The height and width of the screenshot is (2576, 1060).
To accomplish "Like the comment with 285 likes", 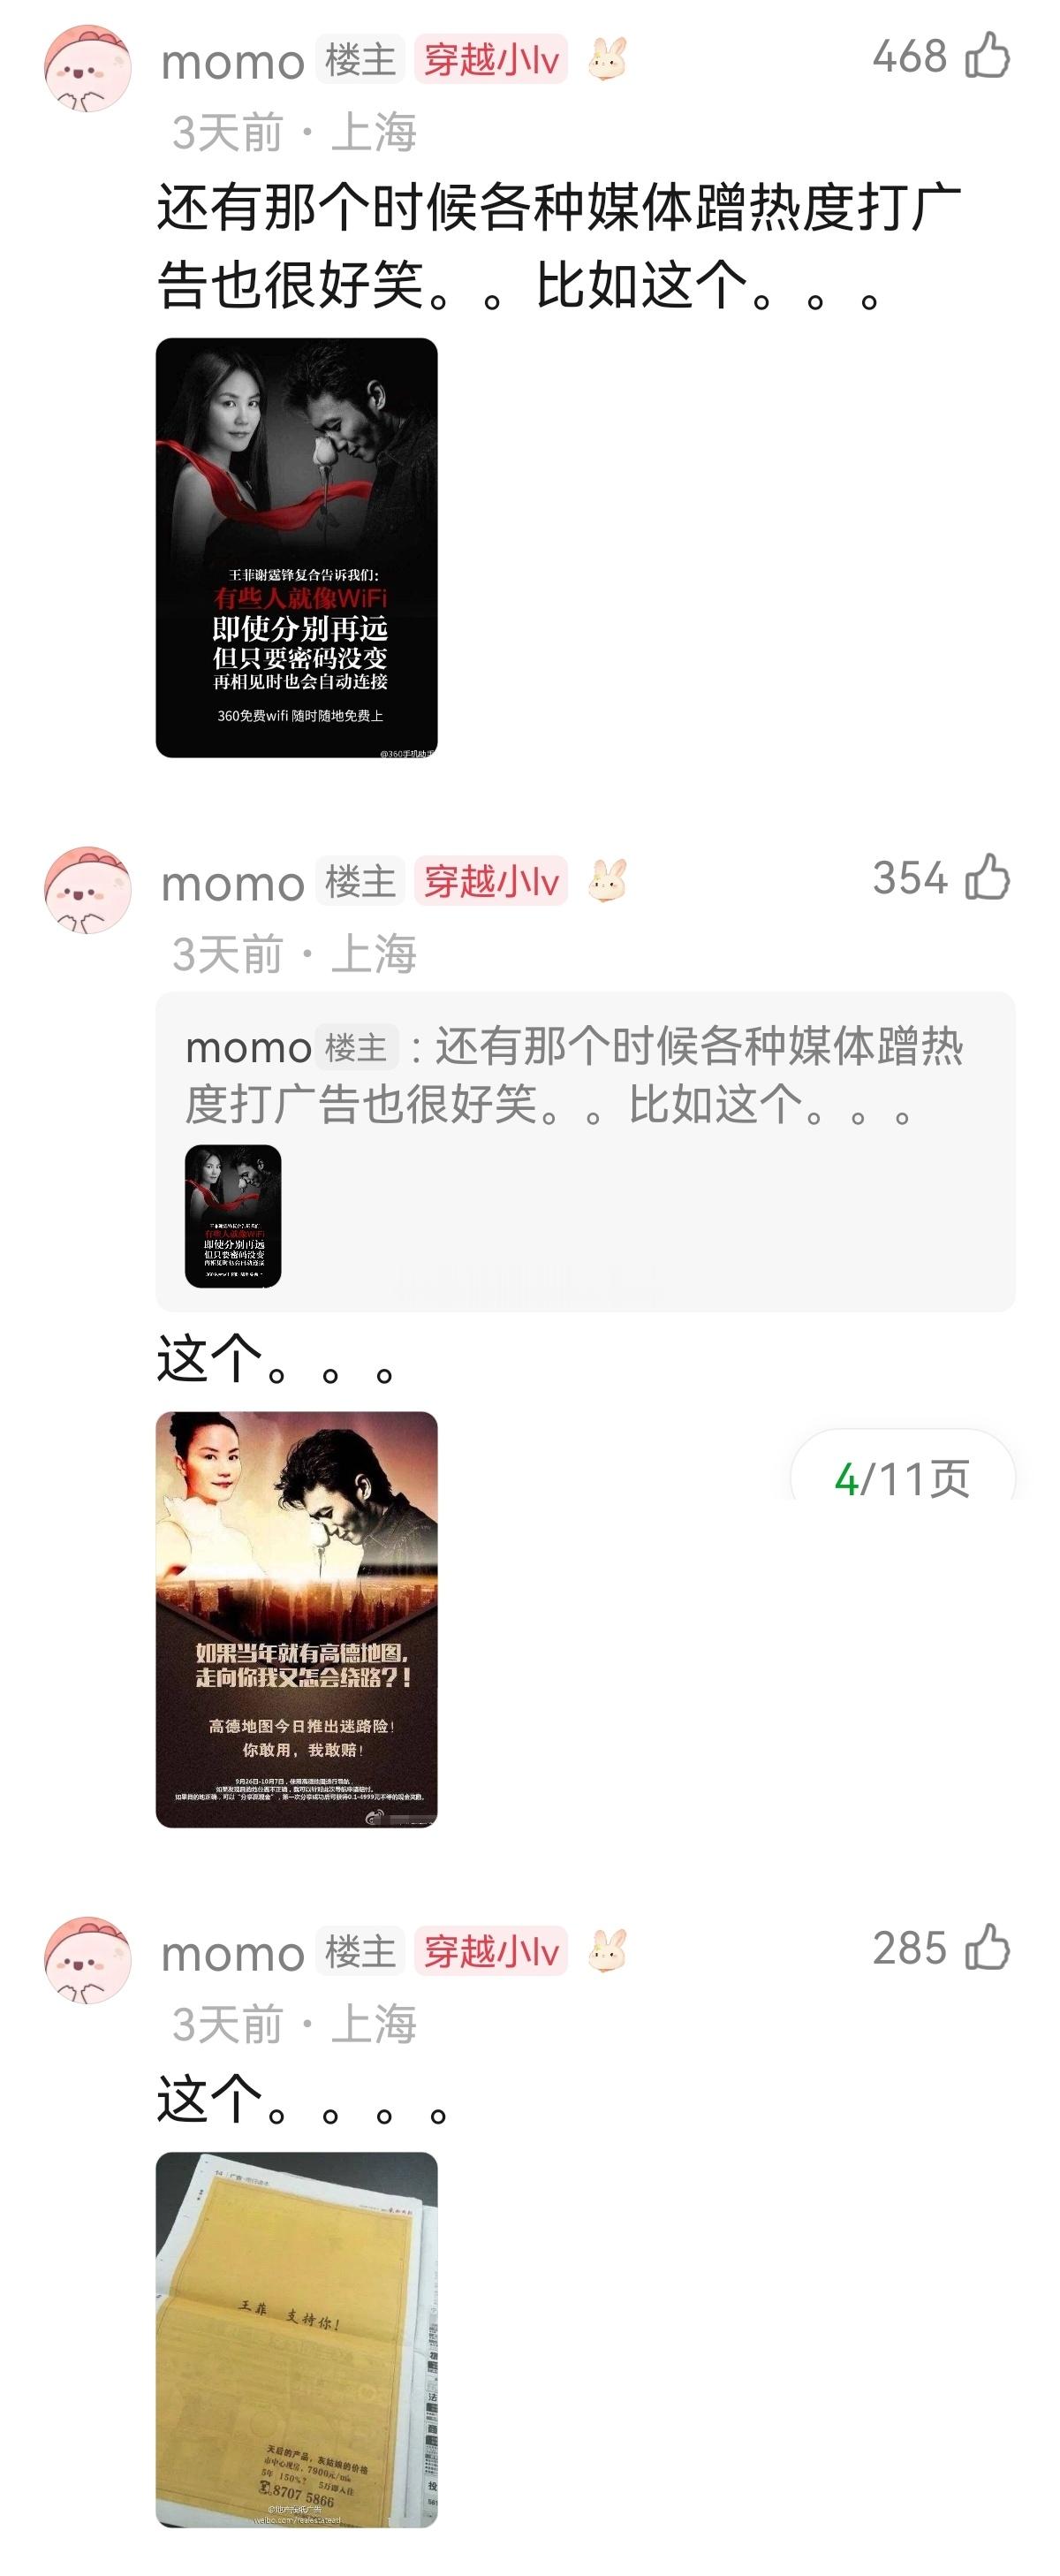I will click(x=988, y=1947).
